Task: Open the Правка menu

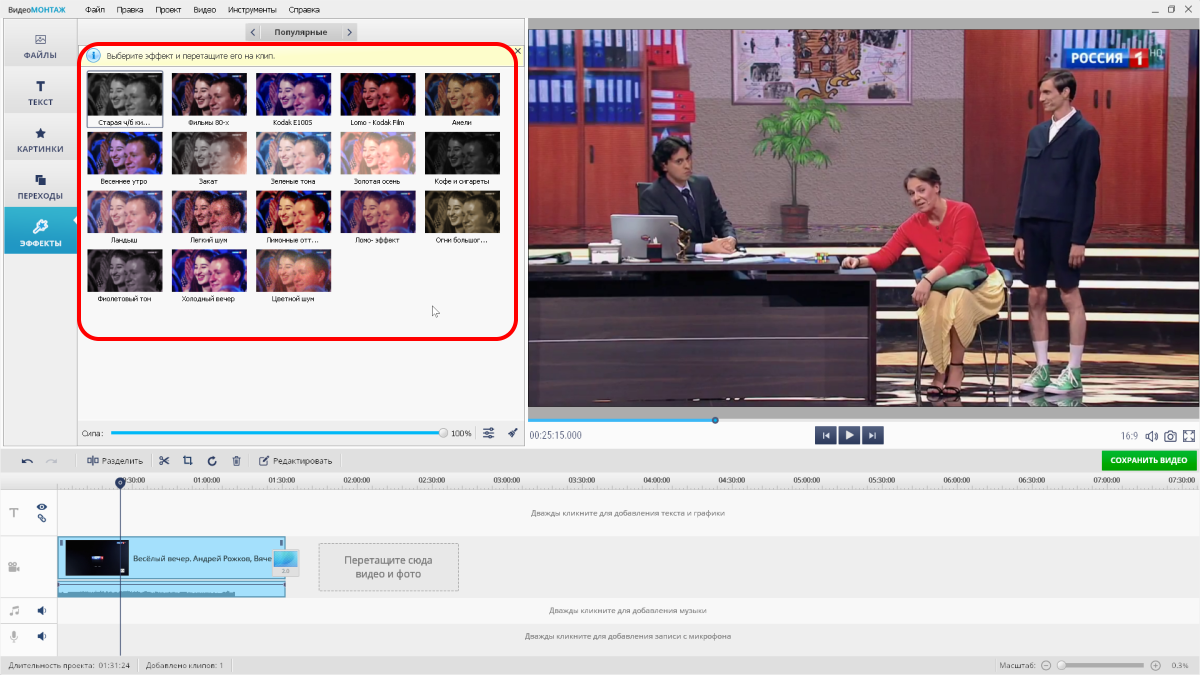Action: [129, 9]
